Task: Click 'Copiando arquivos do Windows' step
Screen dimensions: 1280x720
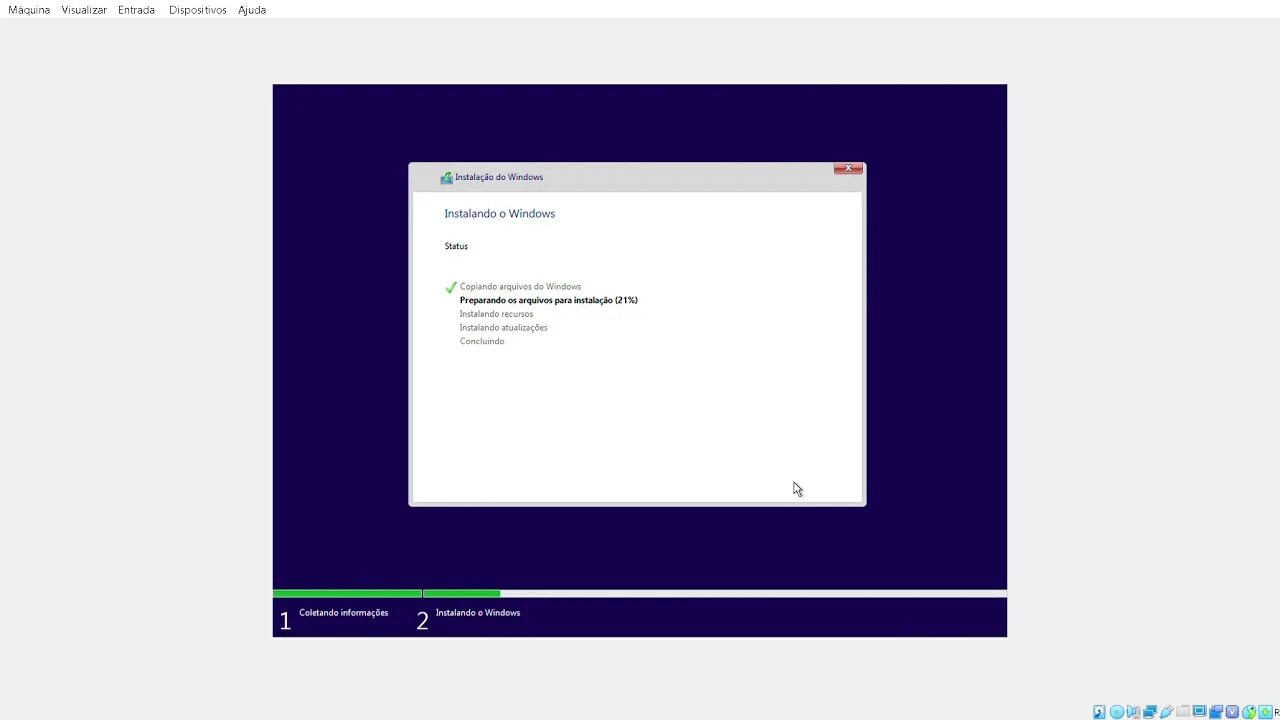Action: [x=520, y=287]
